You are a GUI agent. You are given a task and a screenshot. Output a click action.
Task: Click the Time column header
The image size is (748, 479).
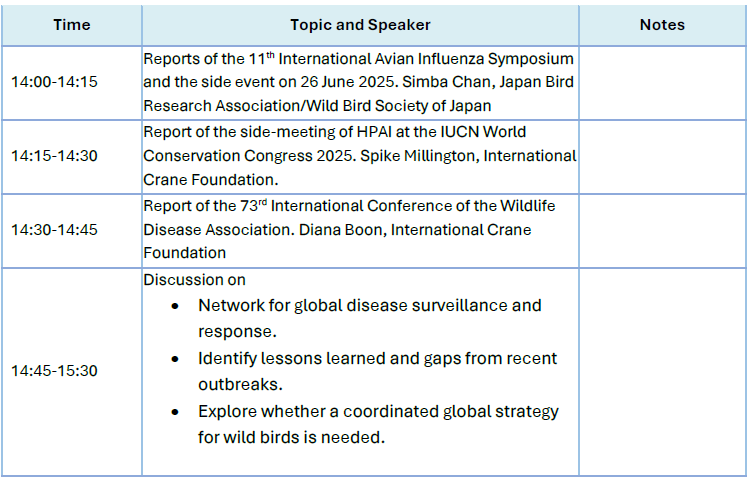pos(71,24)
